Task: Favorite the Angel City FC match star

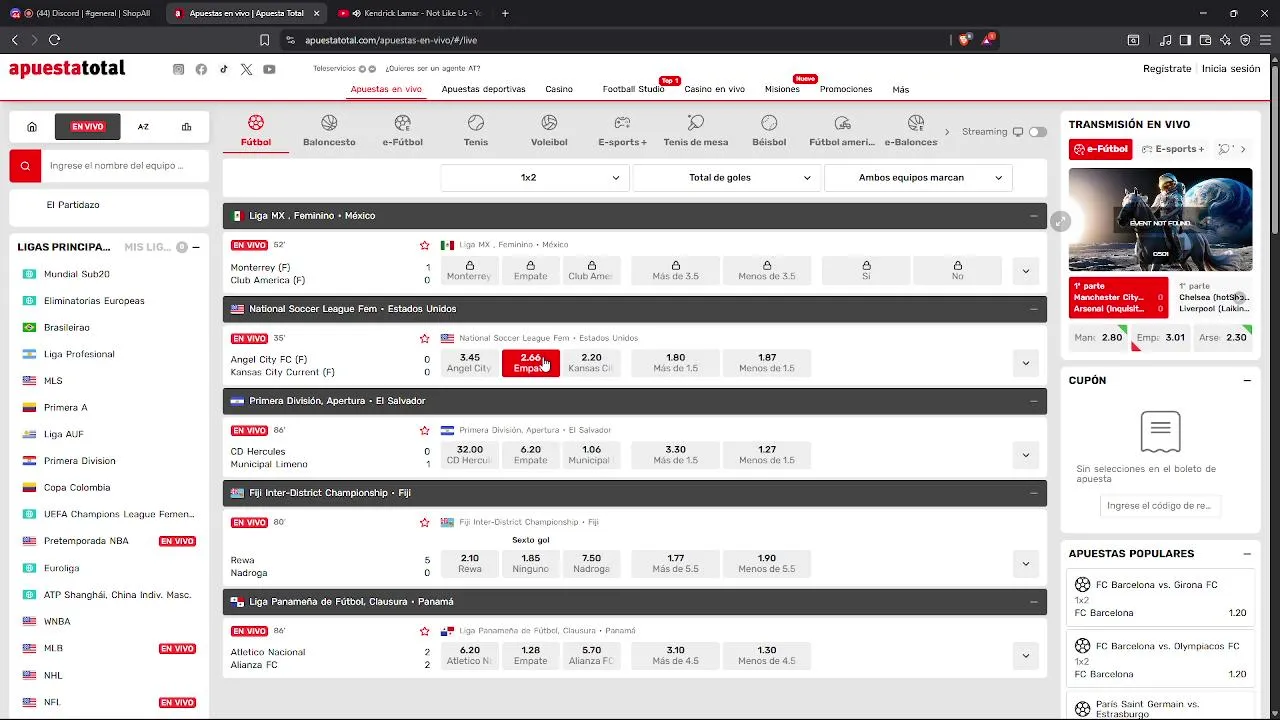Action: pos(425,338)
